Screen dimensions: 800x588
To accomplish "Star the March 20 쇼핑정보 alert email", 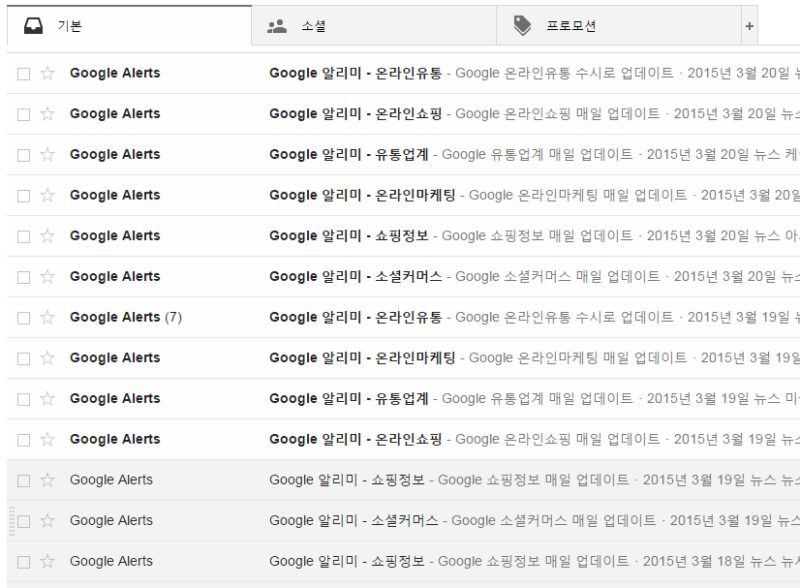I will pyautogui.click(x=47, y=236).
